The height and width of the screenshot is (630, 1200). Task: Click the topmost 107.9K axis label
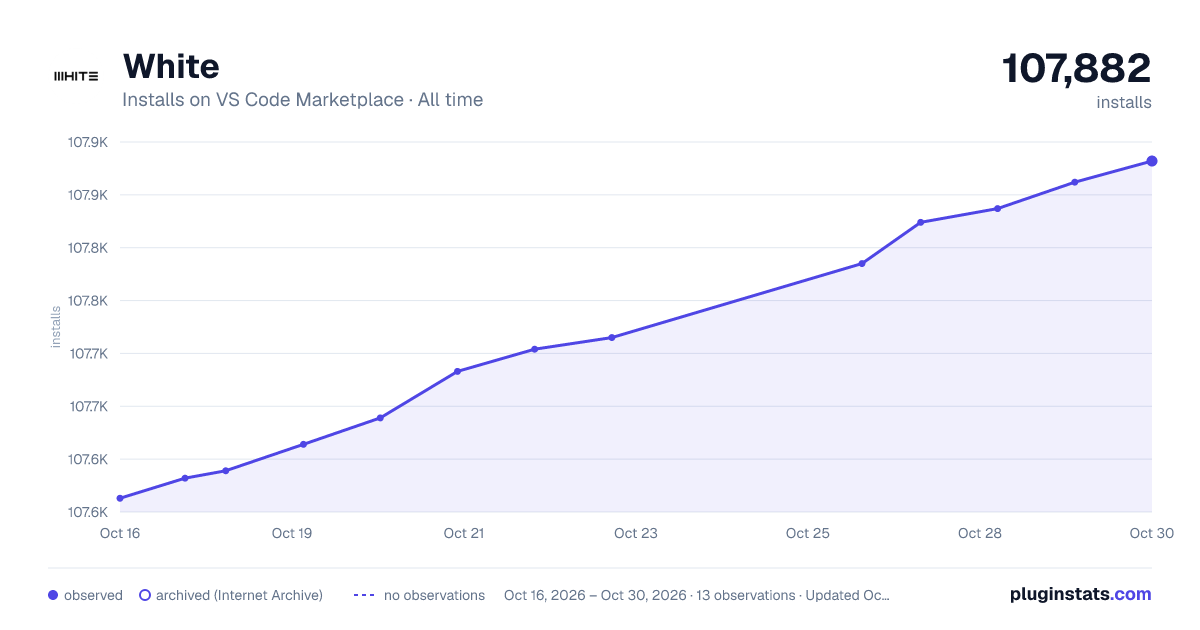(x=88, y=142)
